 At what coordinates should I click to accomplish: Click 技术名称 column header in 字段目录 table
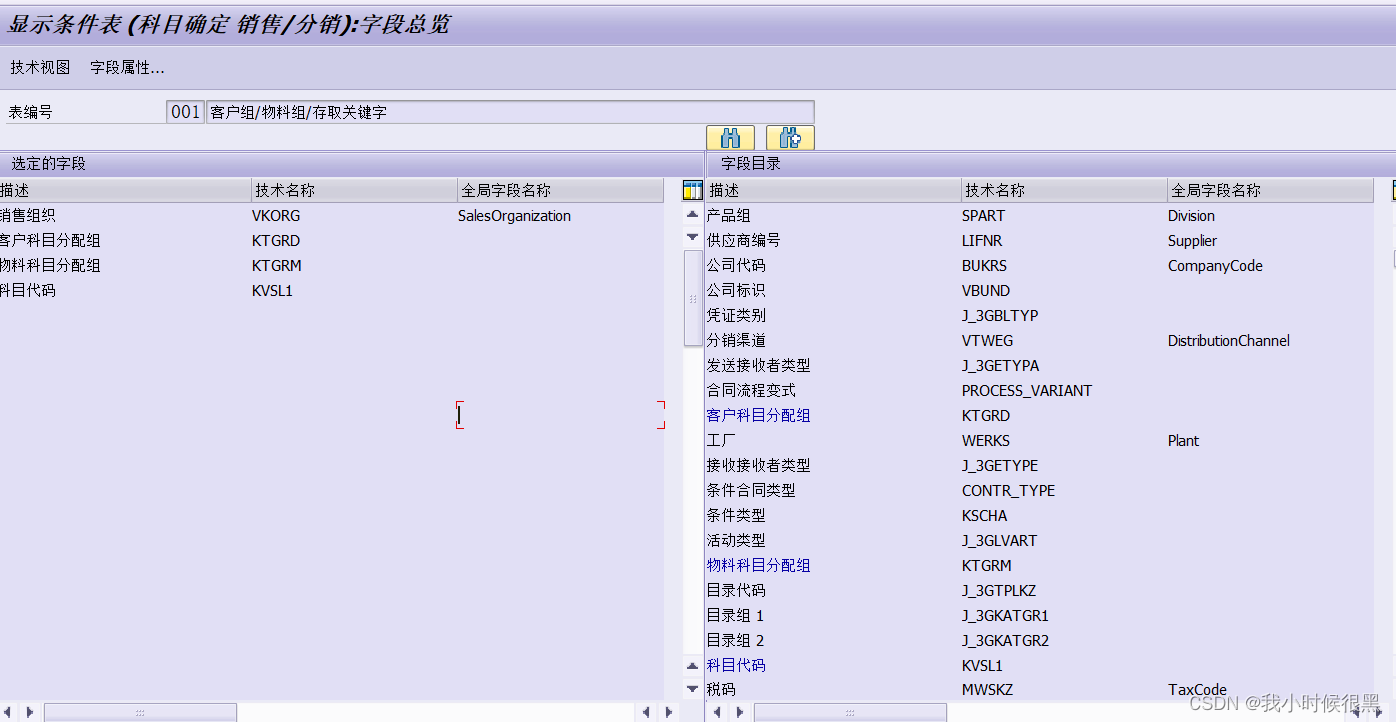1064,190
